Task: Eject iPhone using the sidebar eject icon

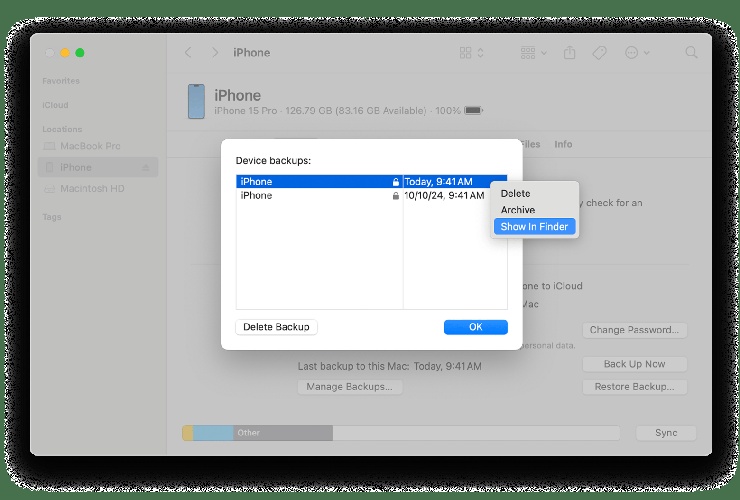Action: [145, 168]
